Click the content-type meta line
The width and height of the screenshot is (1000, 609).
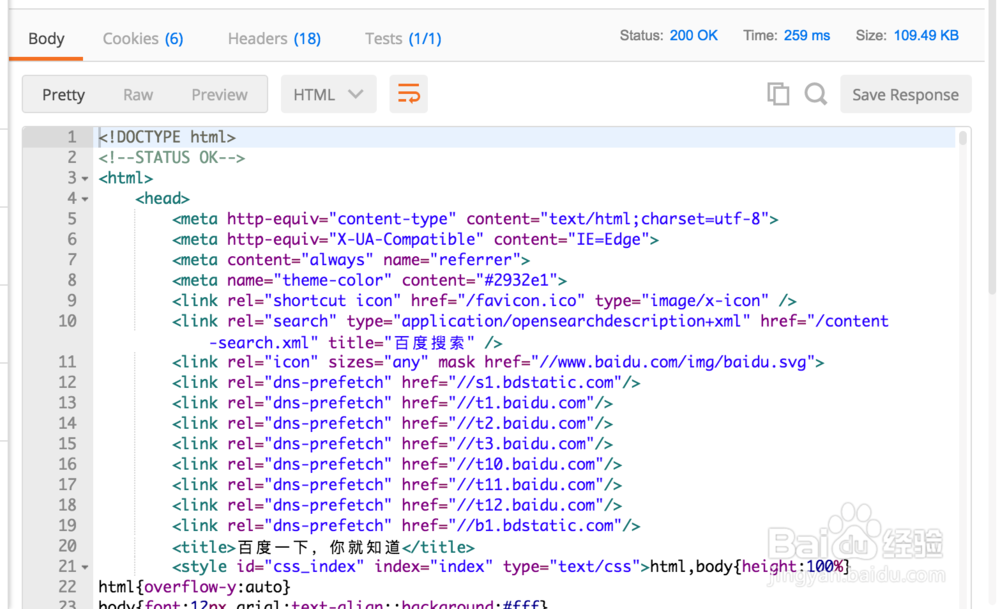pyautogui.click(x=475, y=219)
